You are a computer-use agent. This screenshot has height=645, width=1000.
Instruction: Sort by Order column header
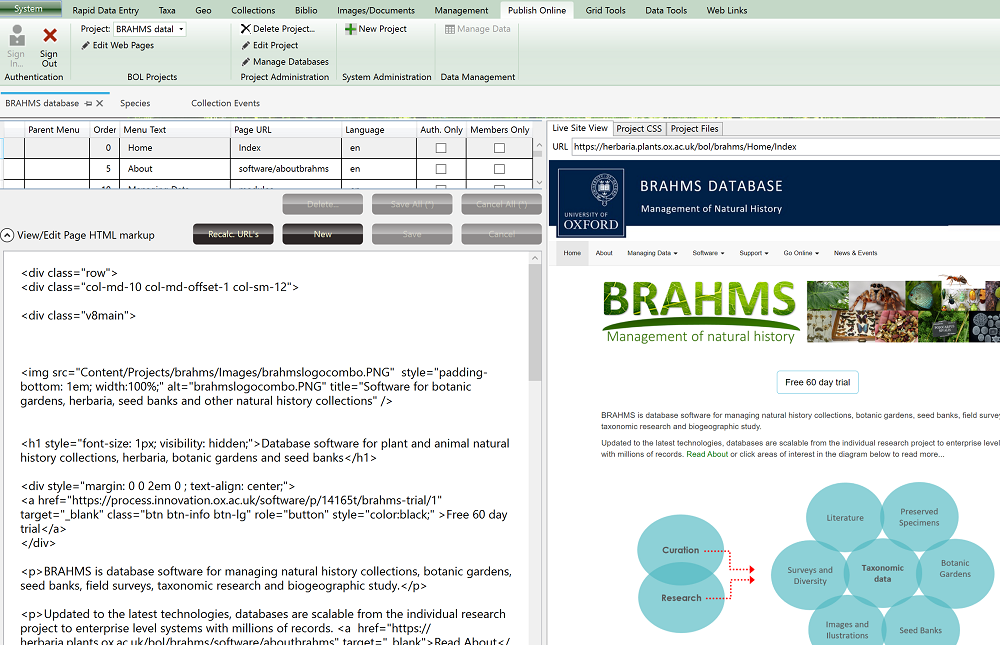(105, 130)
